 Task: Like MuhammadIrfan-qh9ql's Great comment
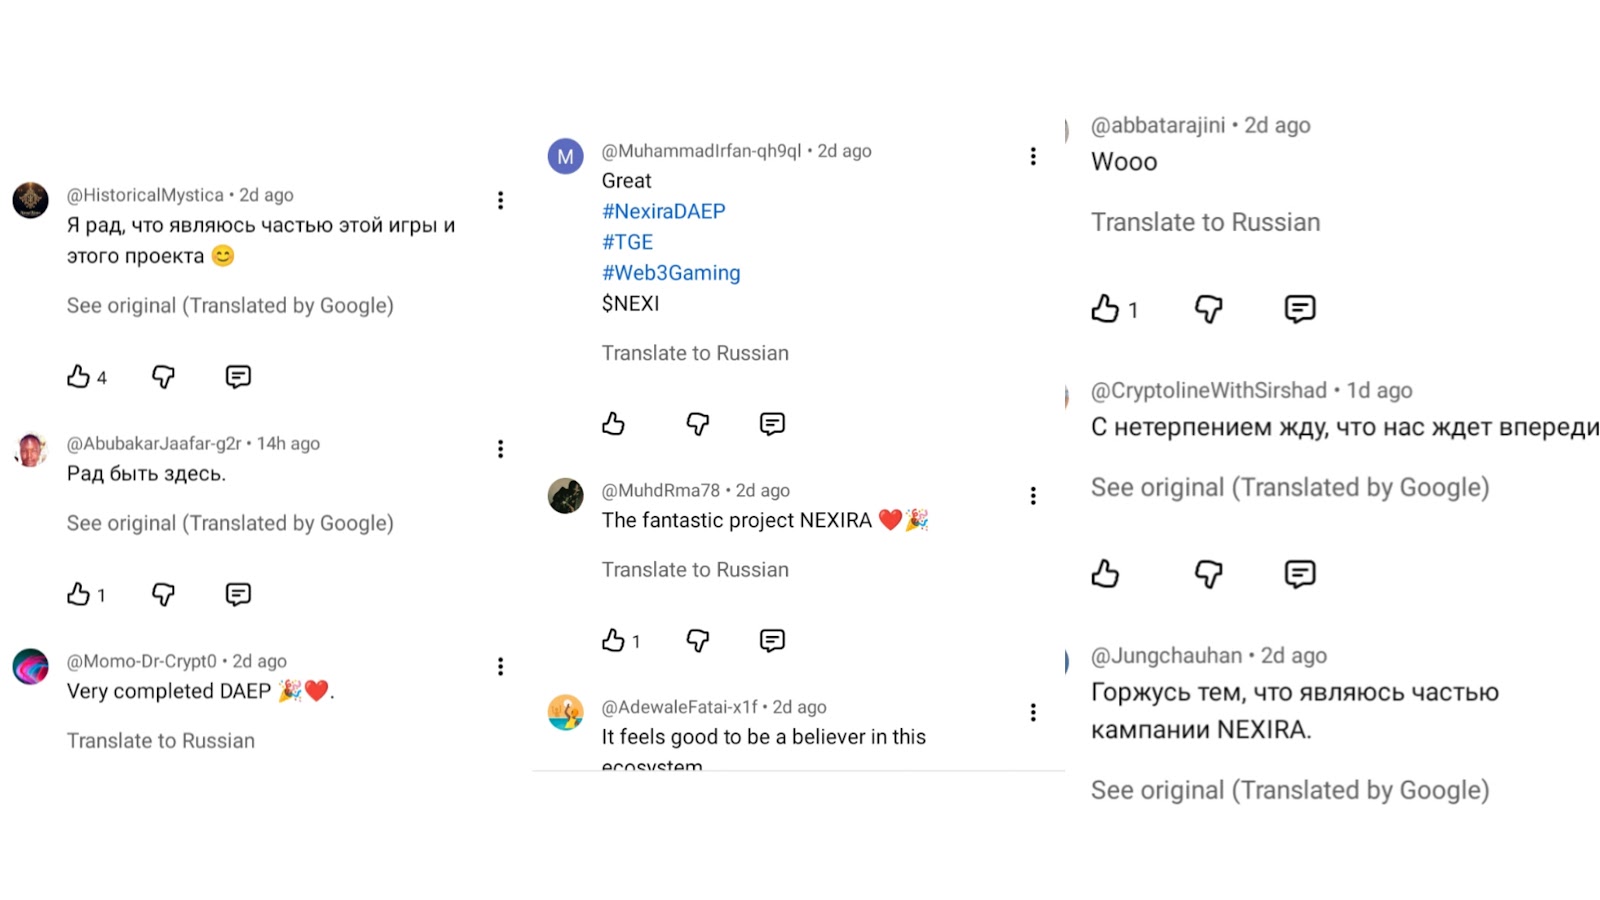tap(613, 424)
